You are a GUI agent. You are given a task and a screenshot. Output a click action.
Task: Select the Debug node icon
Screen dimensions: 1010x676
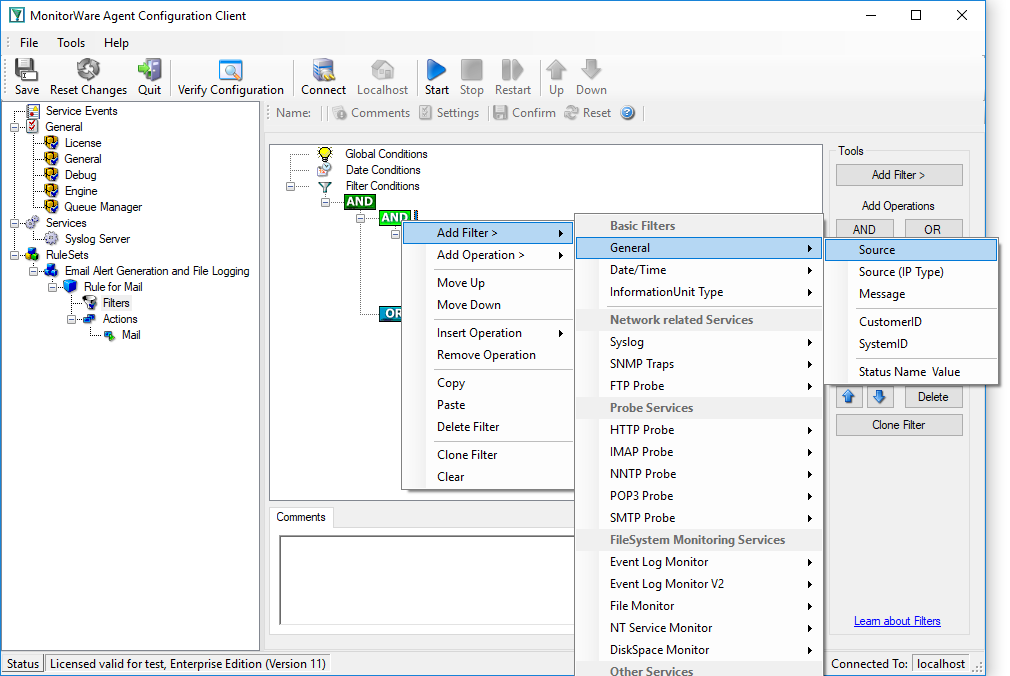52,175
